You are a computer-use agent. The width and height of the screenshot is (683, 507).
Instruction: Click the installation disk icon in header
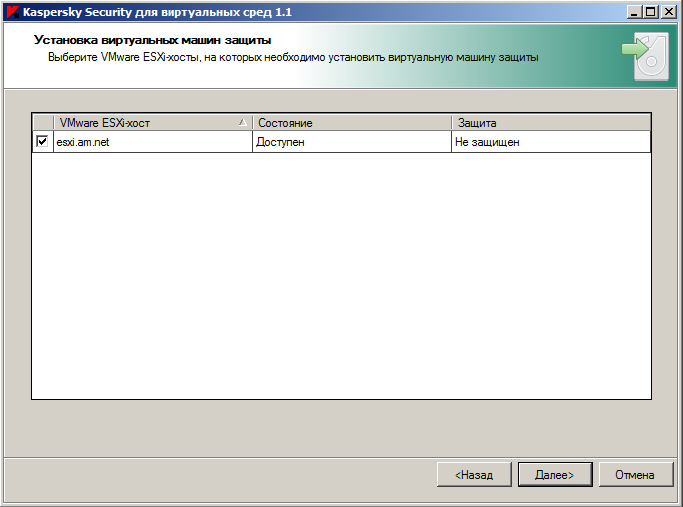coord(646,57)
